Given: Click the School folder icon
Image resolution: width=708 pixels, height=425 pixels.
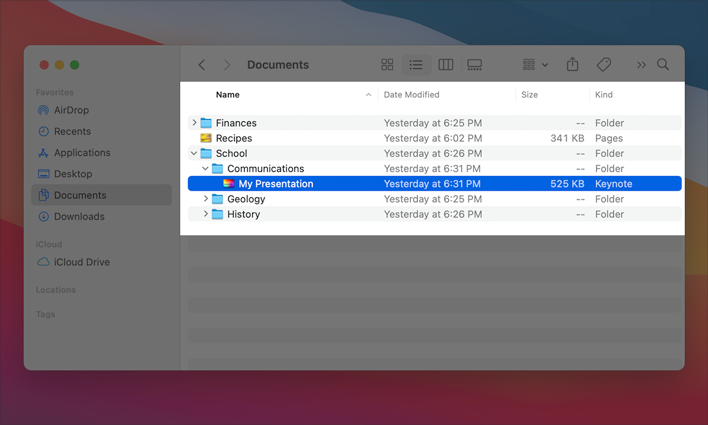Looking at the screenshot, I should click(206, 154).
